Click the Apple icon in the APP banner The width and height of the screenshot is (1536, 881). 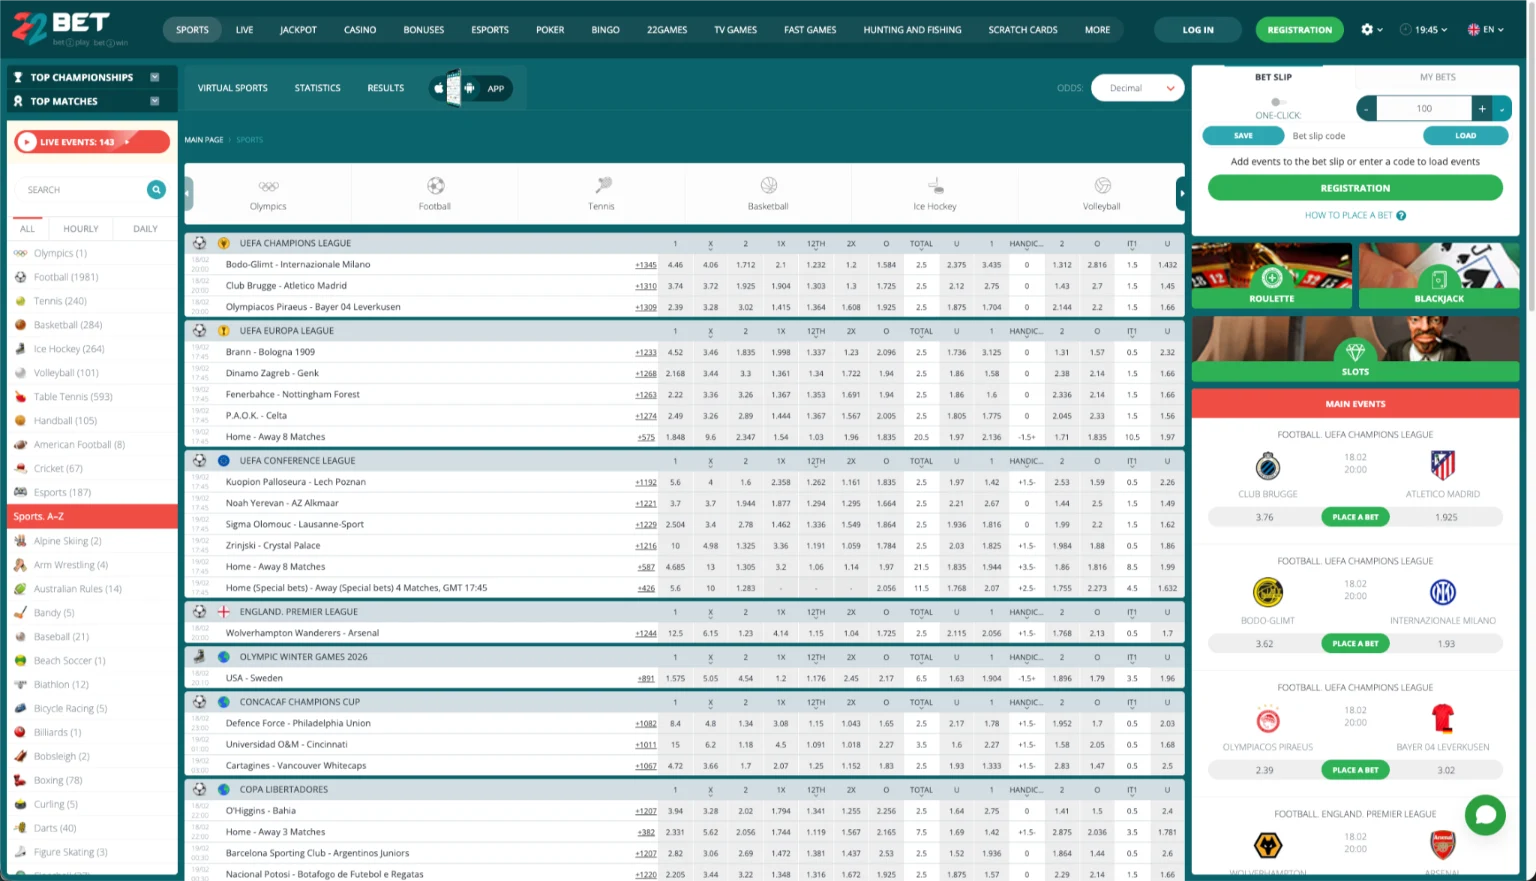coord(440,88)
